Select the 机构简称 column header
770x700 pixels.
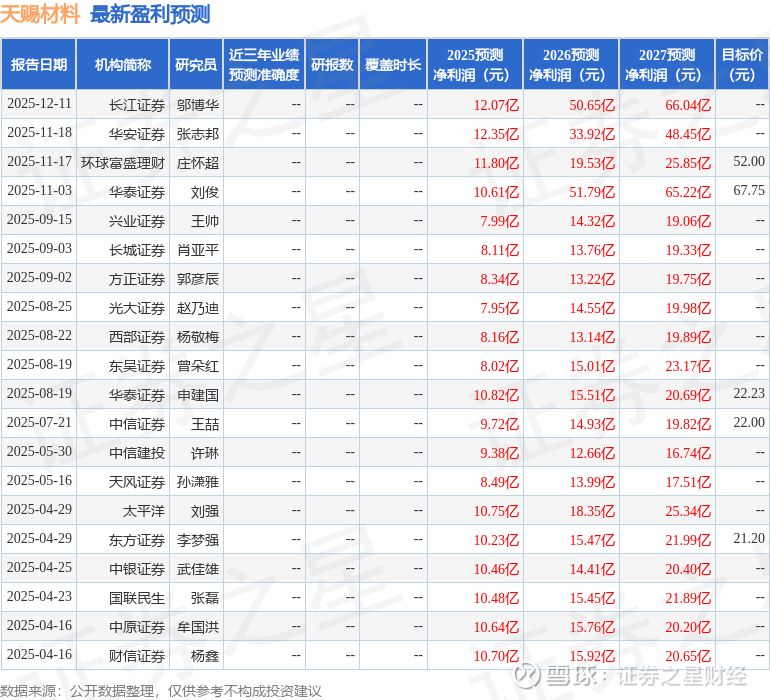[123, 64]
